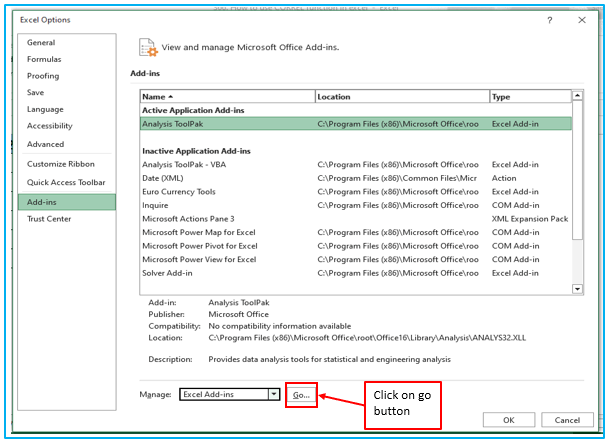Click the Cancel button

[x=567, y=420]
